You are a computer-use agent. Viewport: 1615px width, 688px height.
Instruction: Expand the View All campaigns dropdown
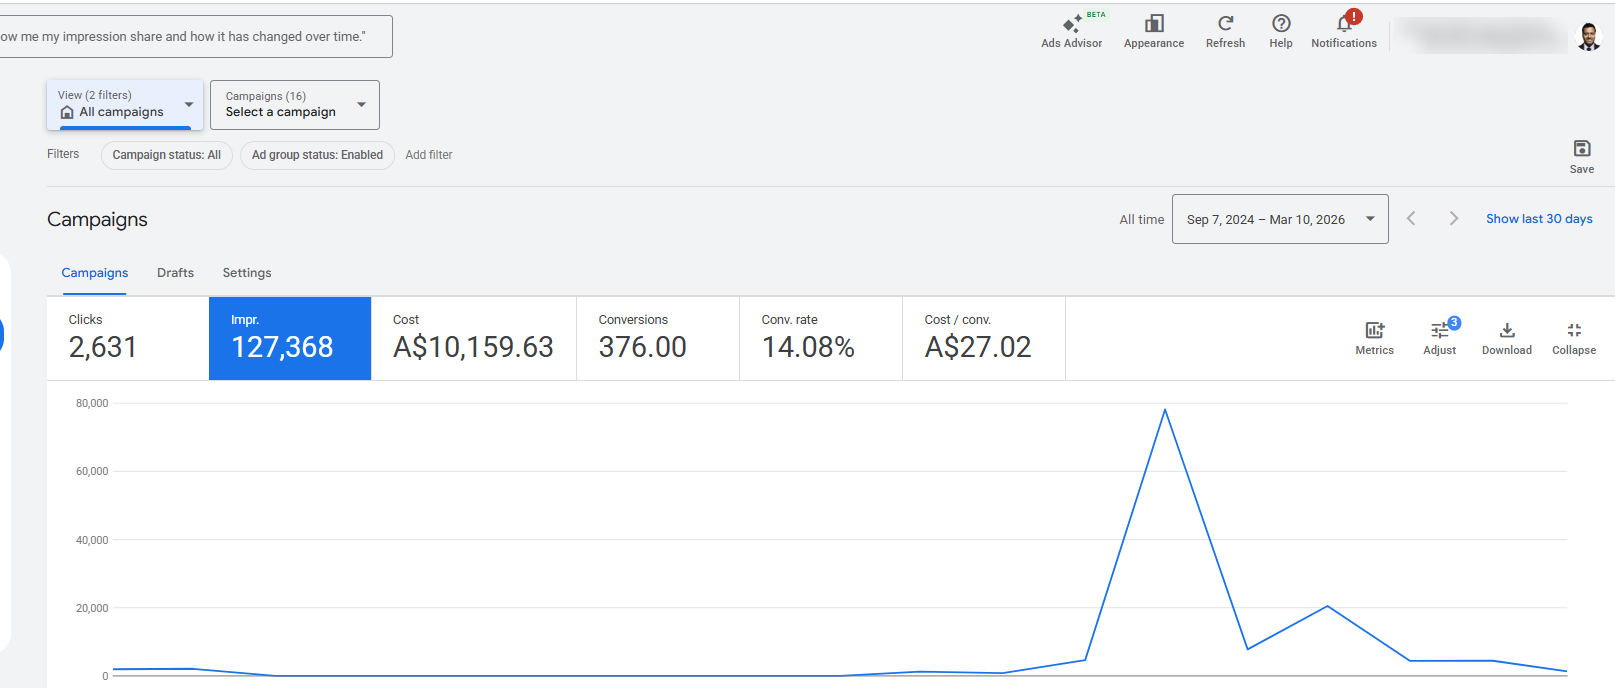coord(125,105)
